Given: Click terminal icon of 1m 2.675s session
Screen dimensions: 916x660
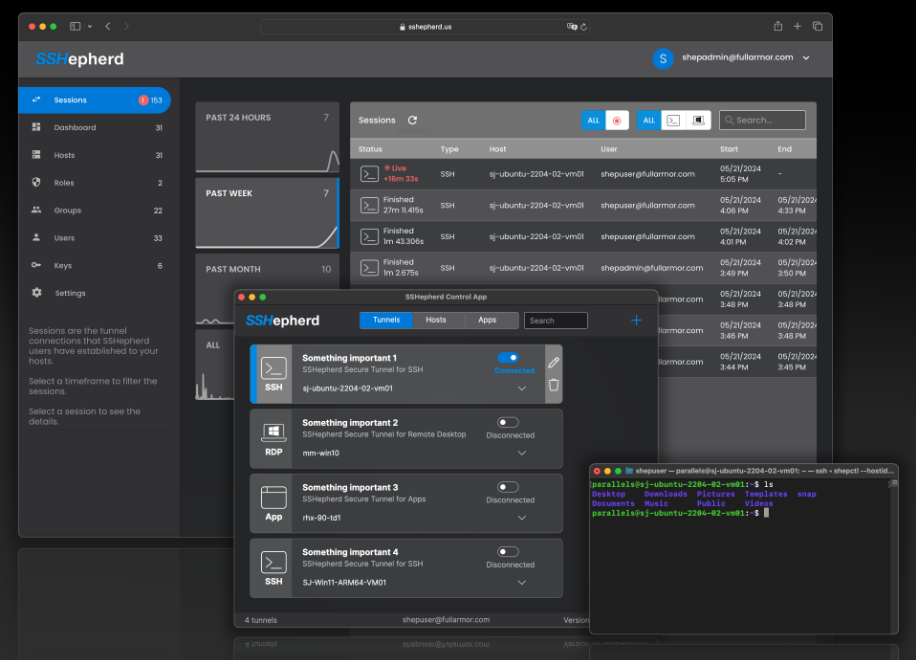Looking at the screenshot, I should pos(369,268).
